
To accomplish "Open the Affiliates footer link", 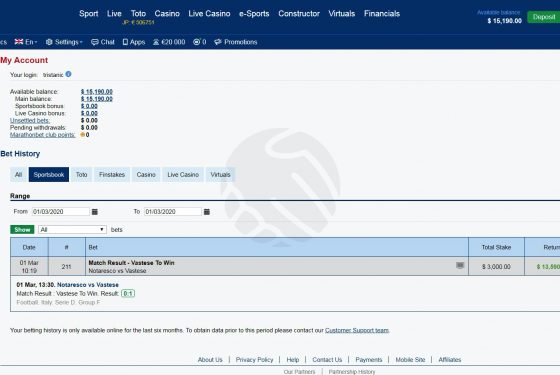I will pos(450,360).
